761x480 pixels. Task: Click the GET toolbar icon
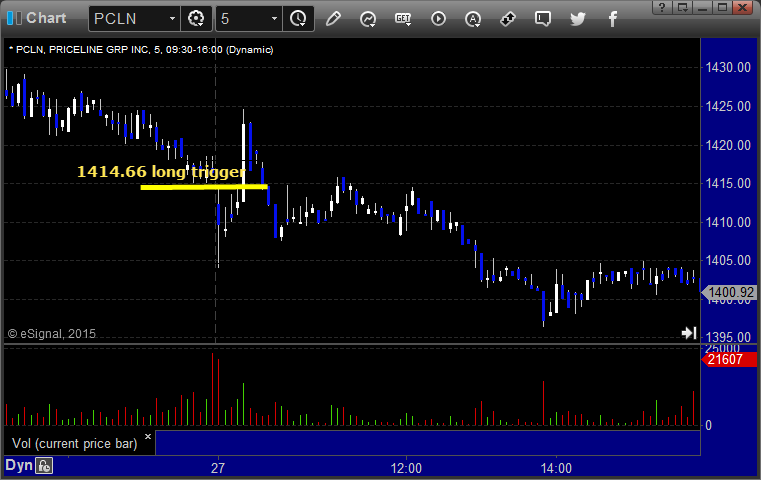(403, 19)
